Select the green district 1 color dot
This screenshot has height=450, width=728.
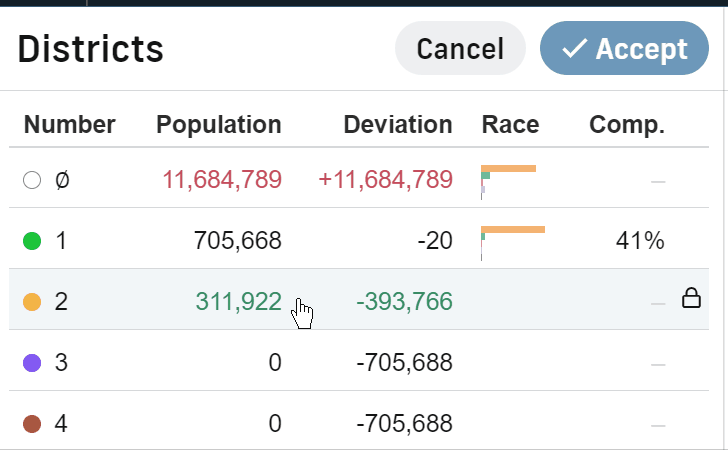[x=32, y=241]
